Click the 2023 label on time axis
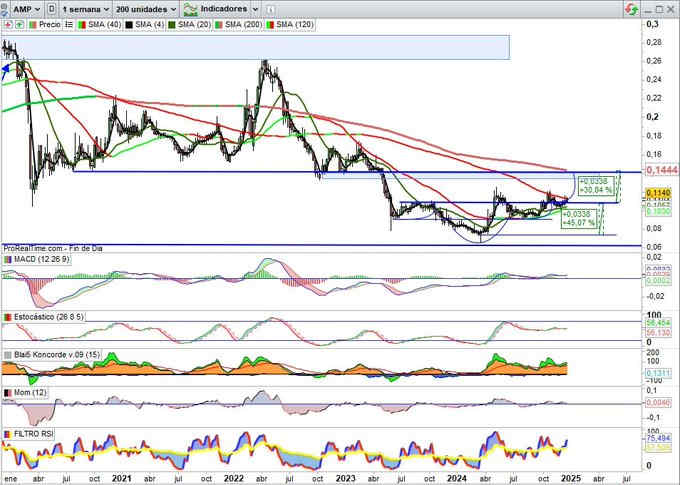 click(x=346, y=478)
